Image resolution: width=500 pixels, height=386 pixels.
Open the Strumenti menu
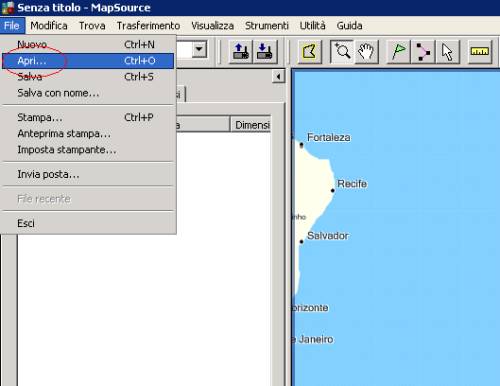click(x=267, y=26)
